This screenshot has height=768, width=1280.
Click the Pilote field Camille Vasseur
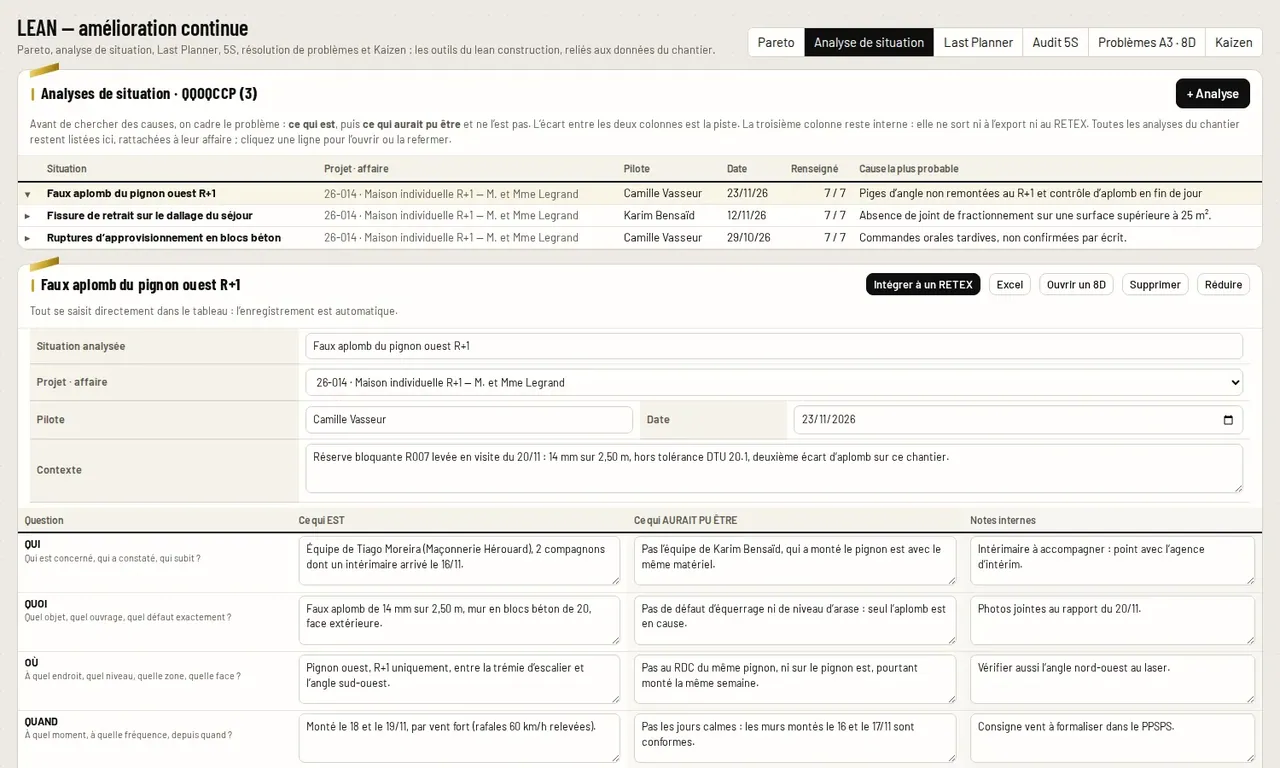469,419
